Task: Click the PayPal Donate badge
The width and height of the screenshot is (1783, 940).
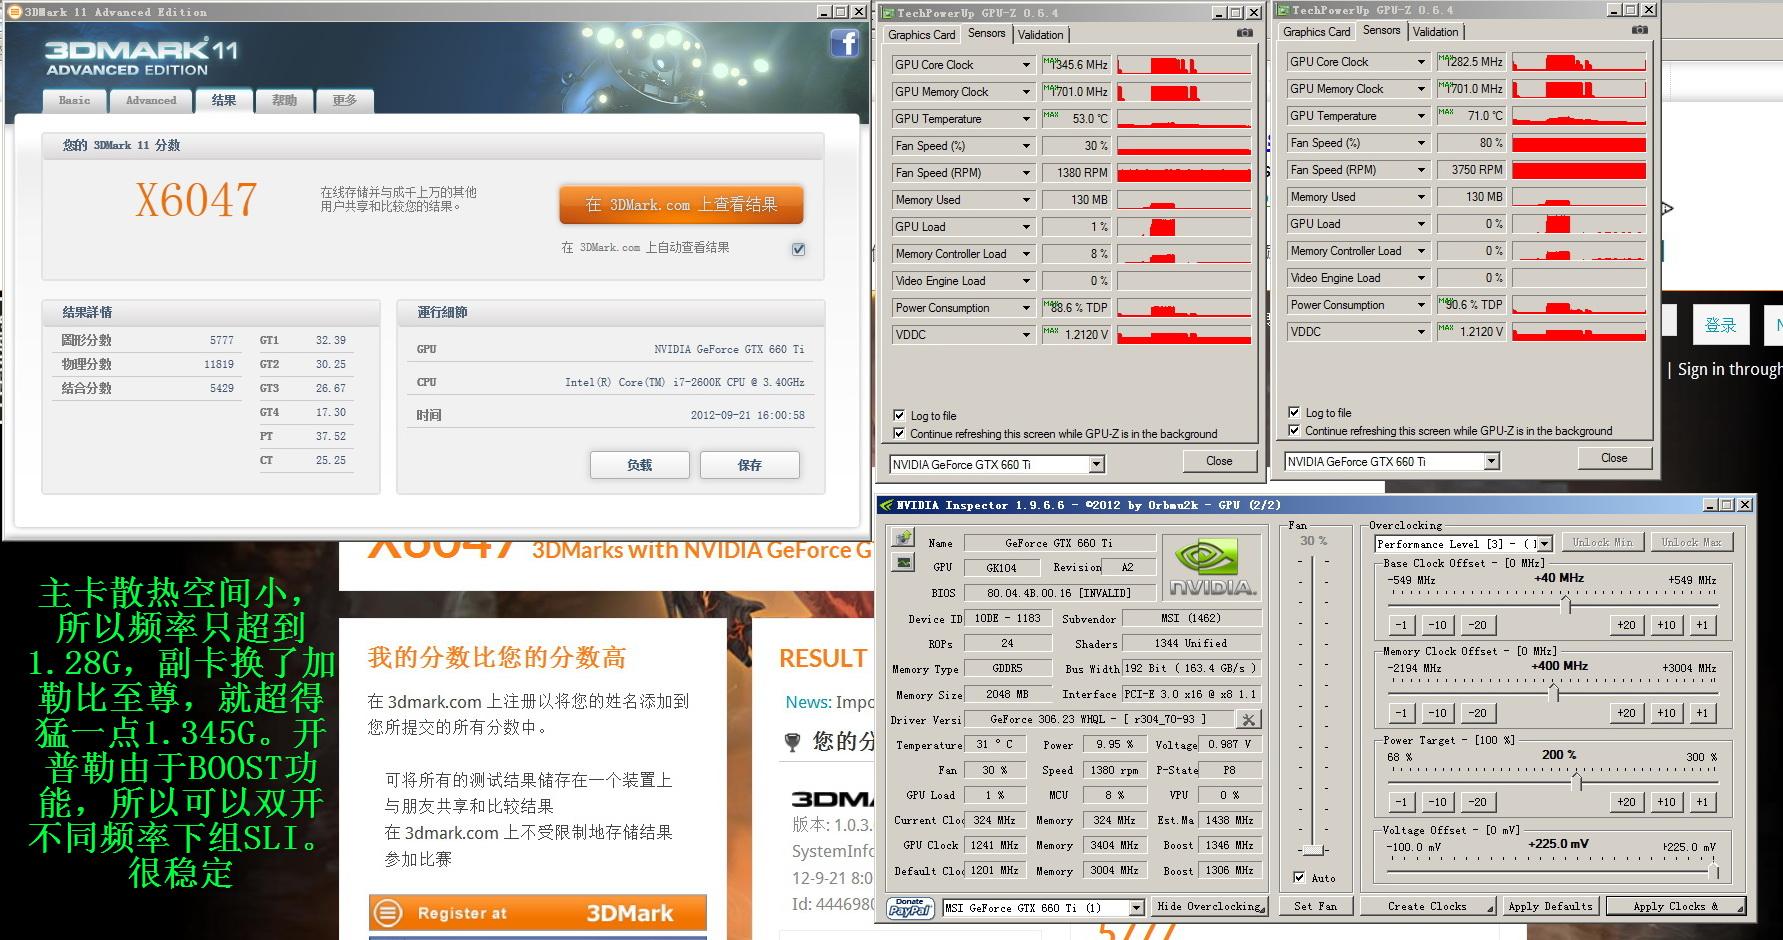Action: pyautogui.click(x=909, y=907)
